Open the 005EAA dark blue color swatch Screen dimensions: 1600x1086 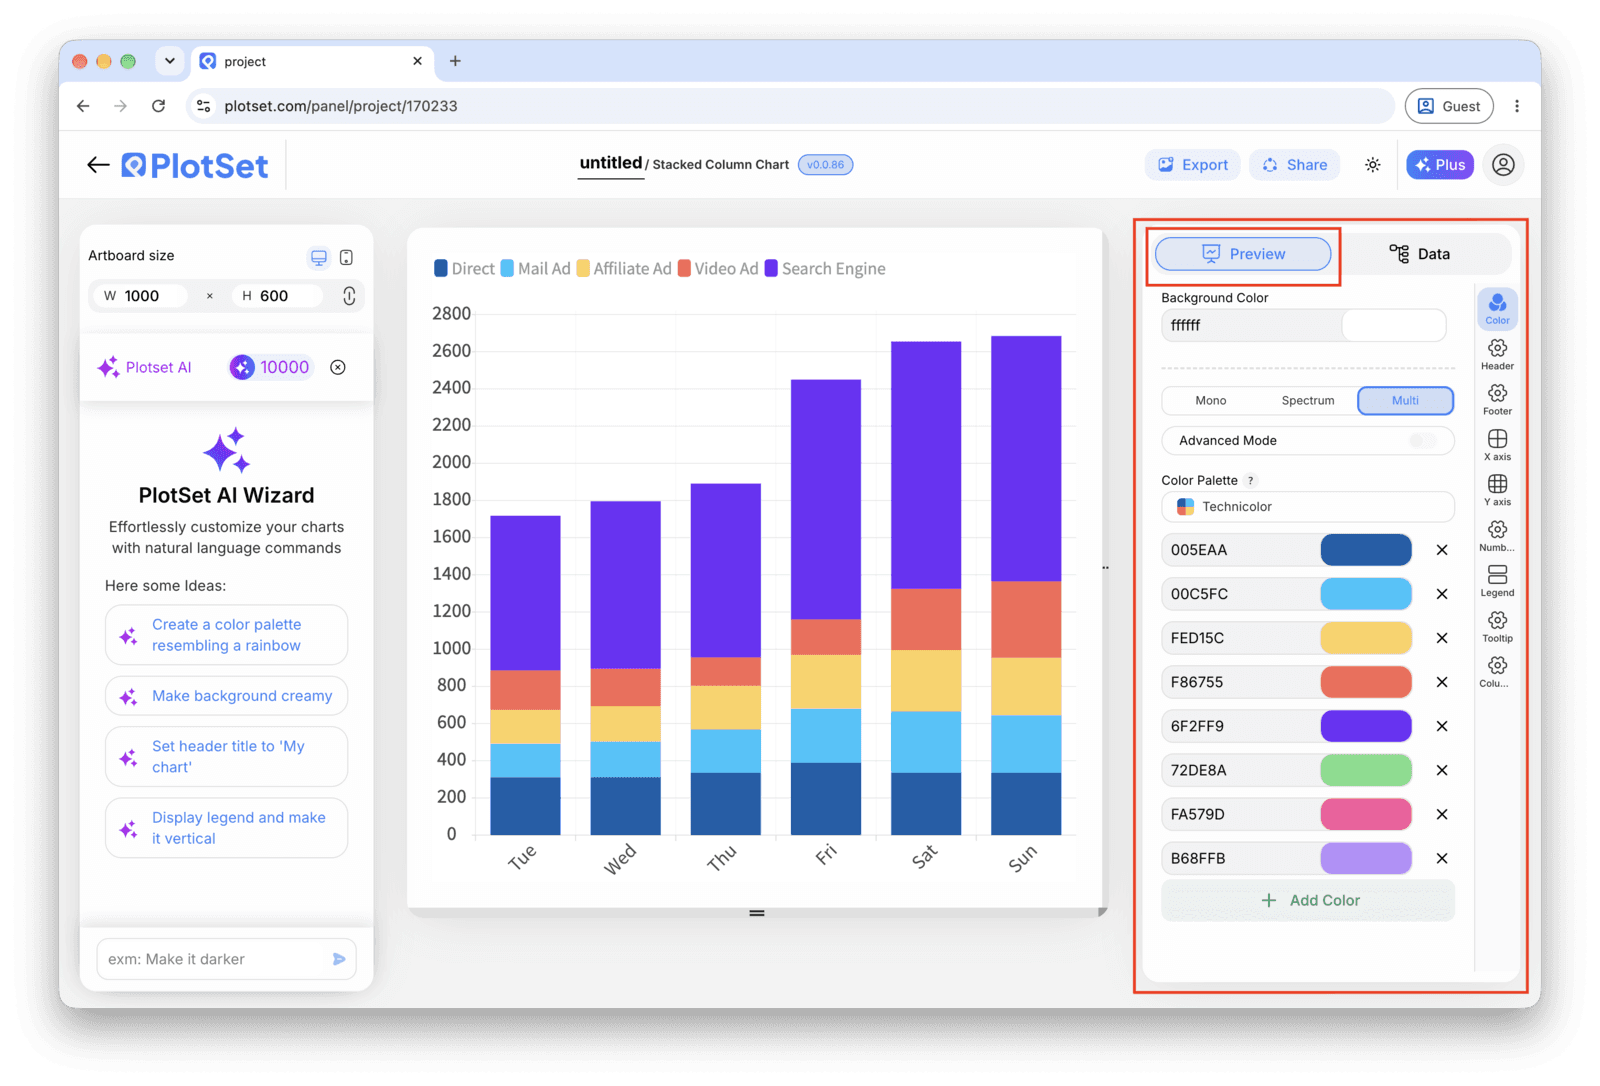[x=1366, y=550]
